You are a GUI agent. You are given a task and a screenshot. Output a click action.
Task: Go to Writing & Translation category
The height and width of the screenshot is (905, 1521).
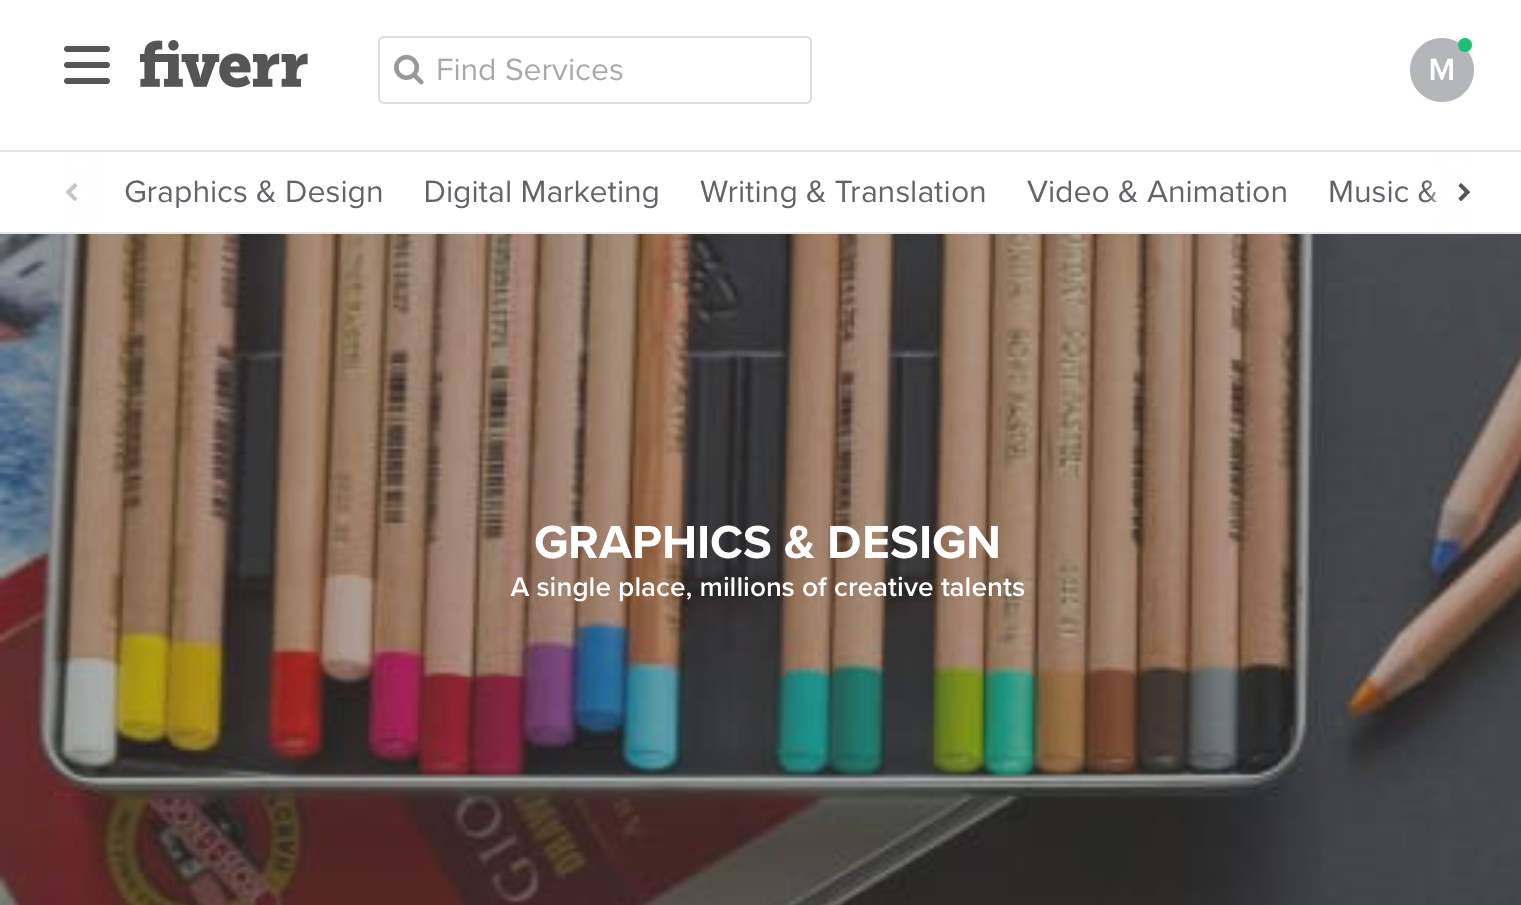(843, 192)
